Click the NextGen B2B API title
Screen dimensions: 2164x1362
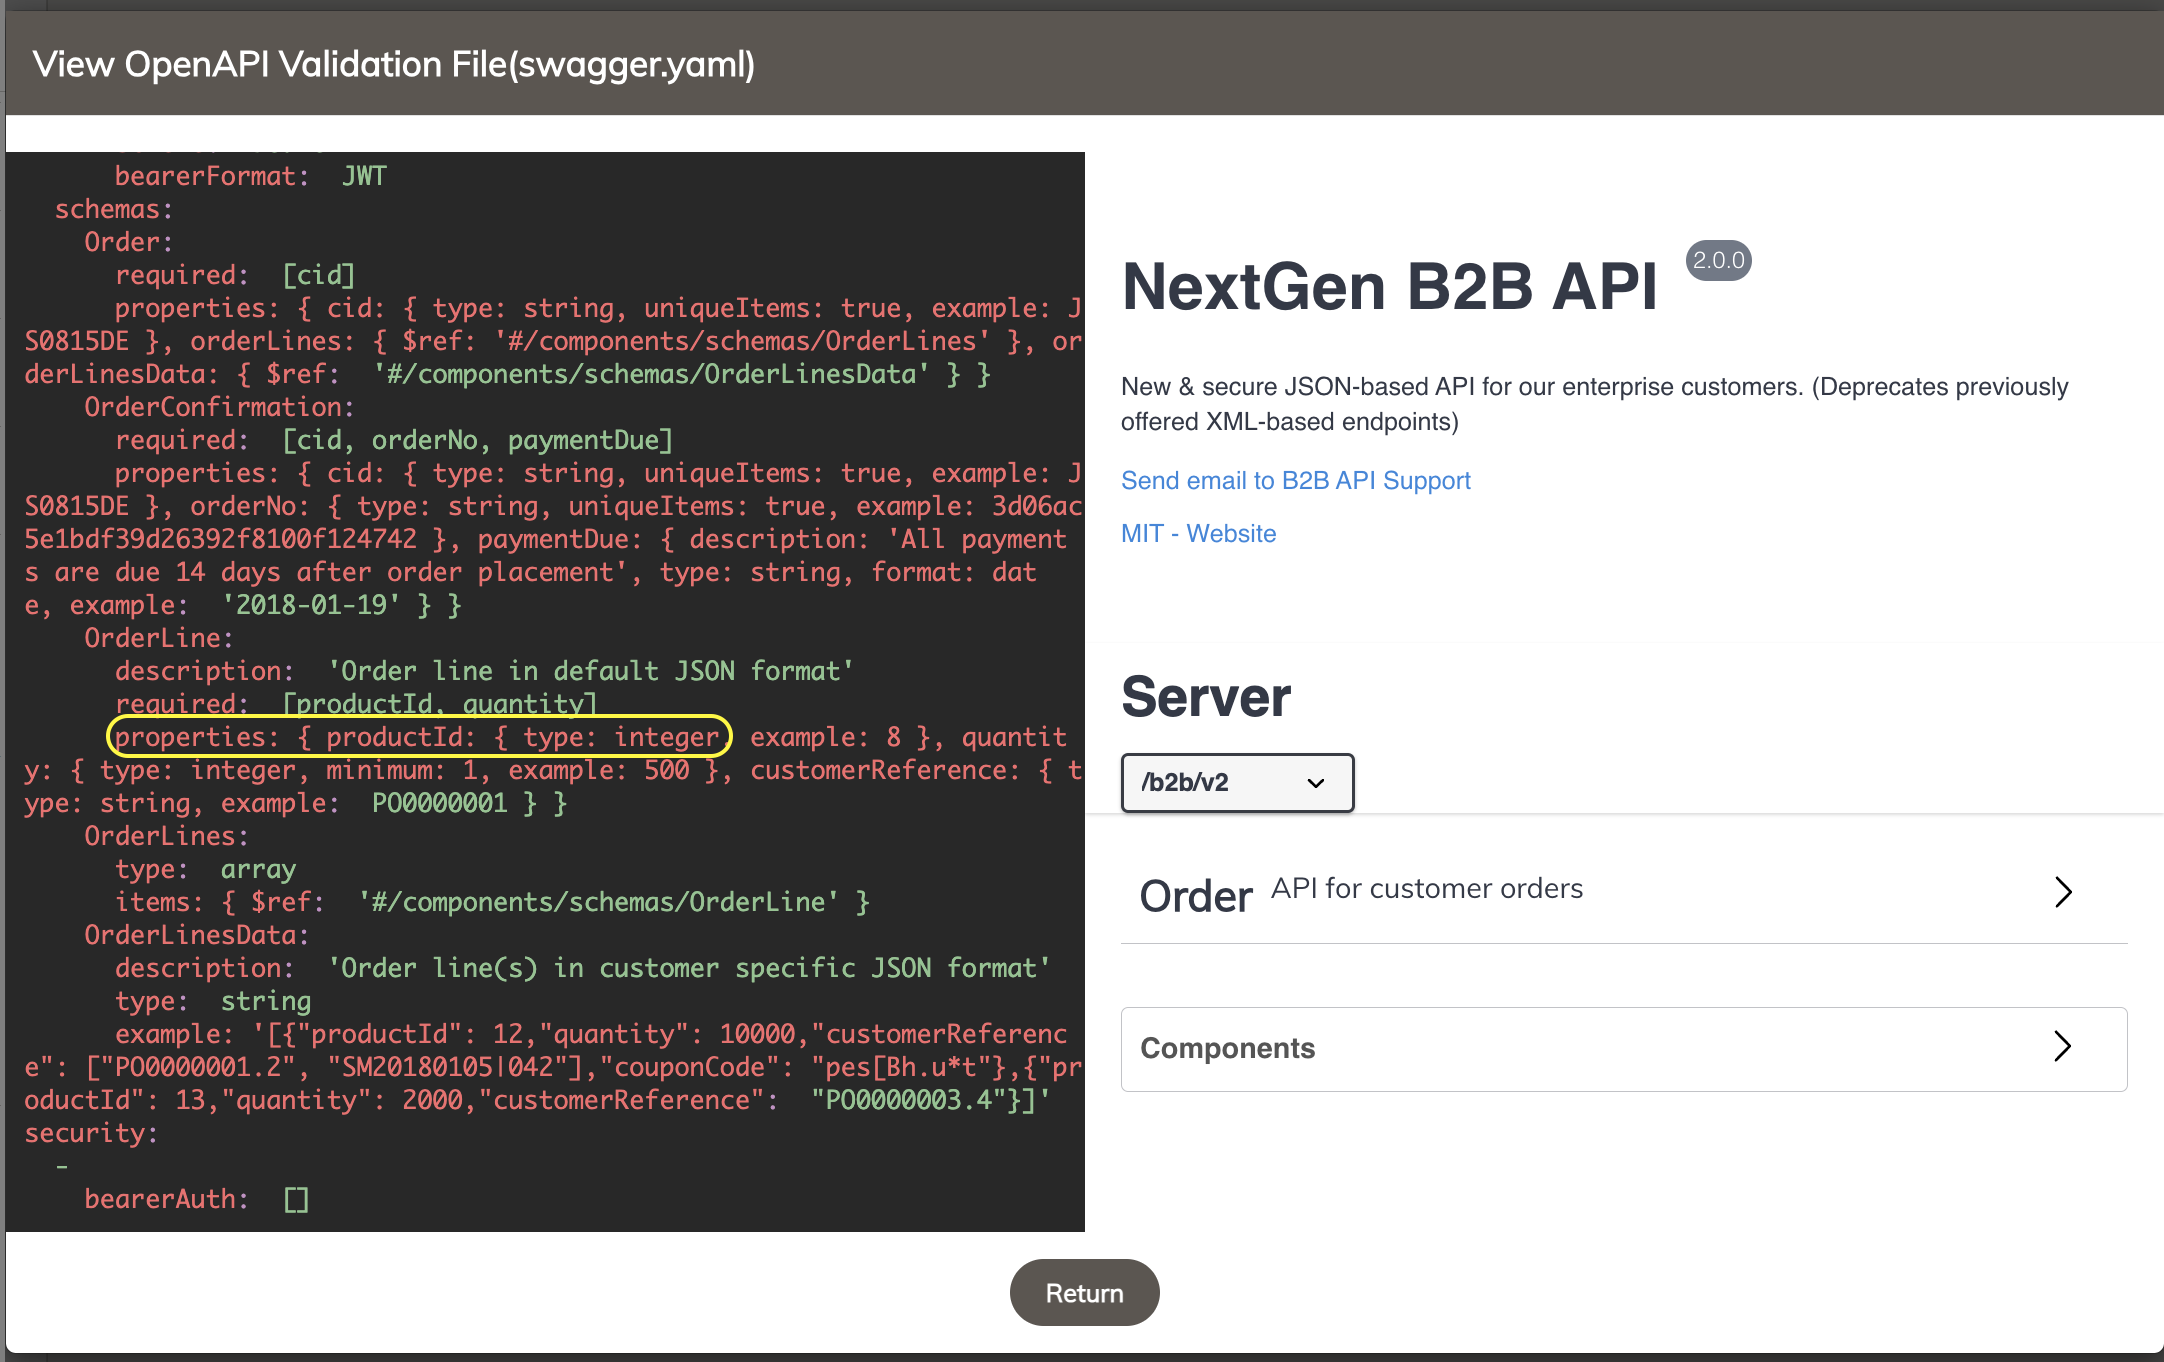(x=1389, y=287)
